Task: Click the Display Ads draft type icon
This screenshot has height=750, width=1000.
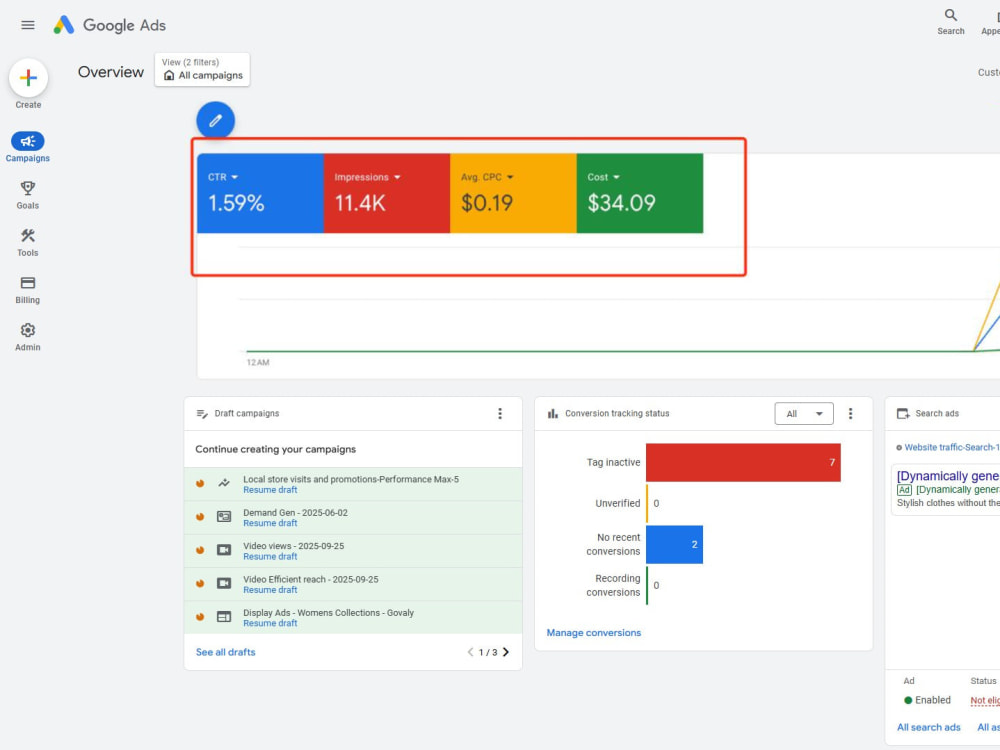Action: click(x=224, y=617)
